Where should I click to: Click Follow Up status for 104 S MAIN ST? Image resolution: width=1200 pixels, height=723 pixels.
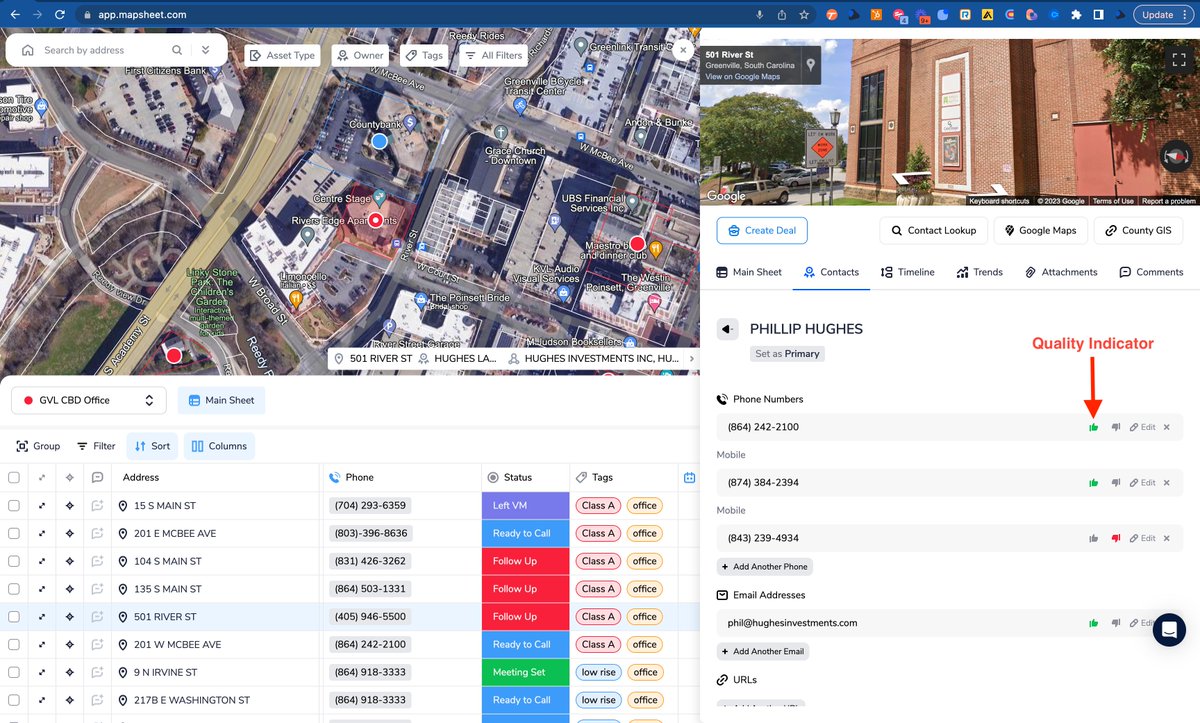pyautogui.click(x=525, y=561)
